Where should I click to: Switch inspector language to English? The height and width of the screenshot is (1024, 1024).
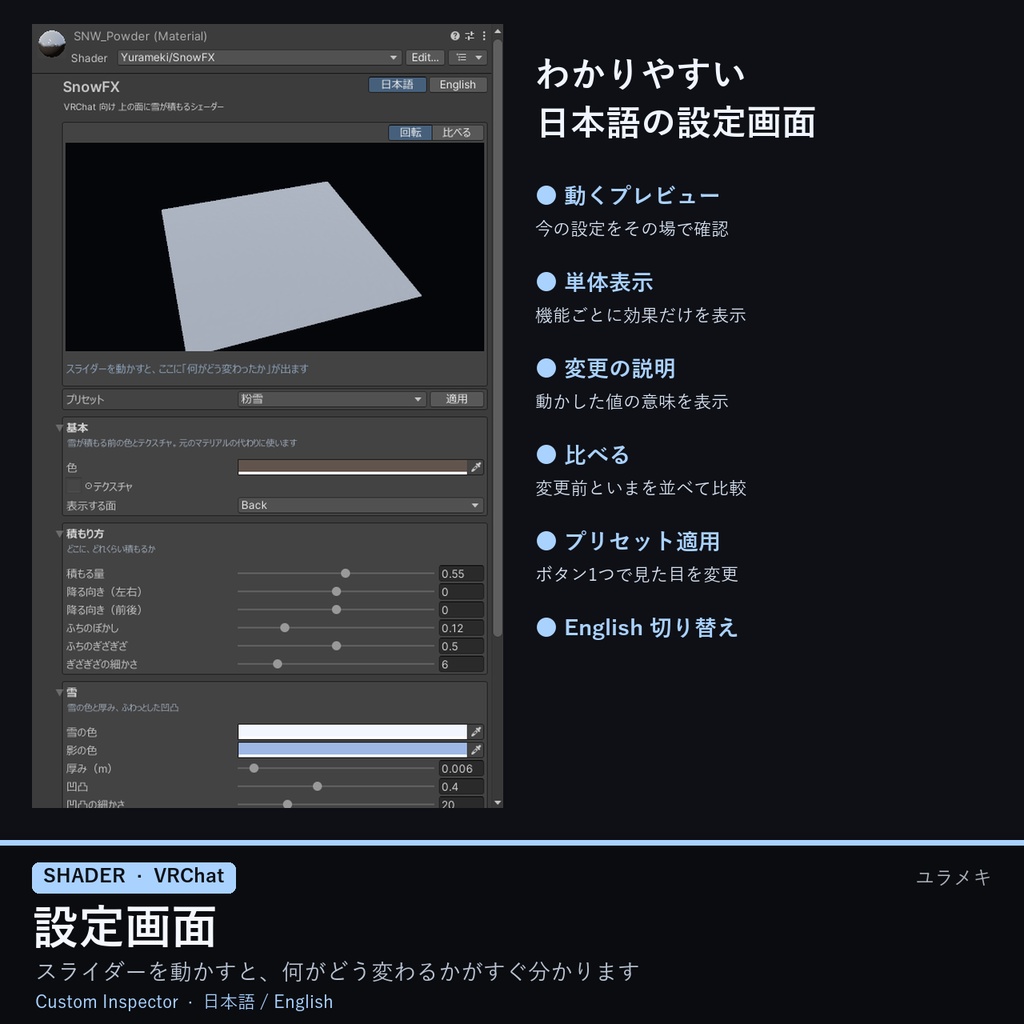[x=457, y=85]
